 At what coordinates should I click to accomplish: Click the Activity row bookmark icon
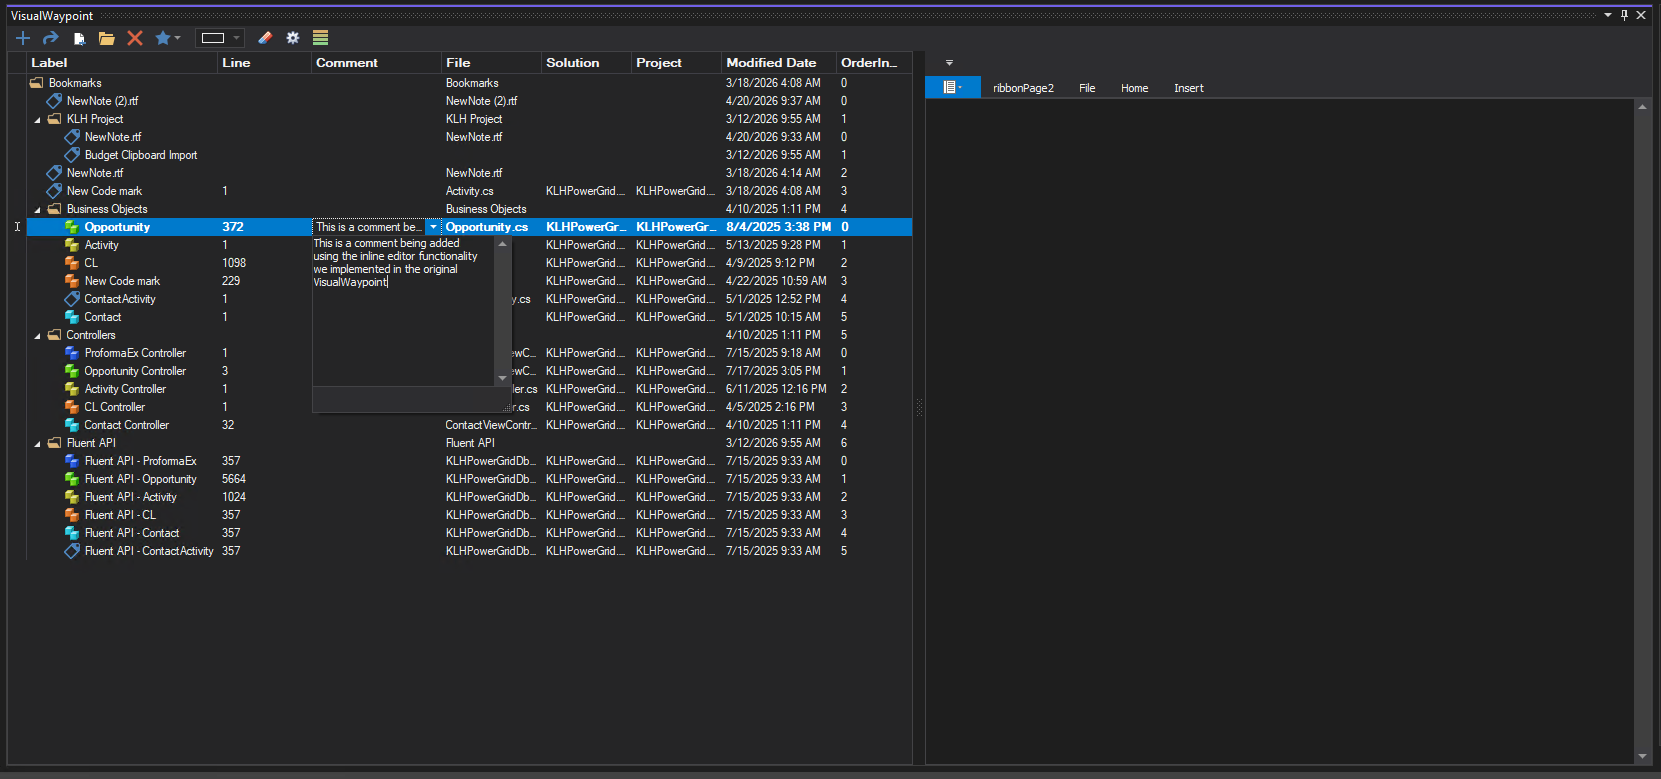(x=73, y=245)
